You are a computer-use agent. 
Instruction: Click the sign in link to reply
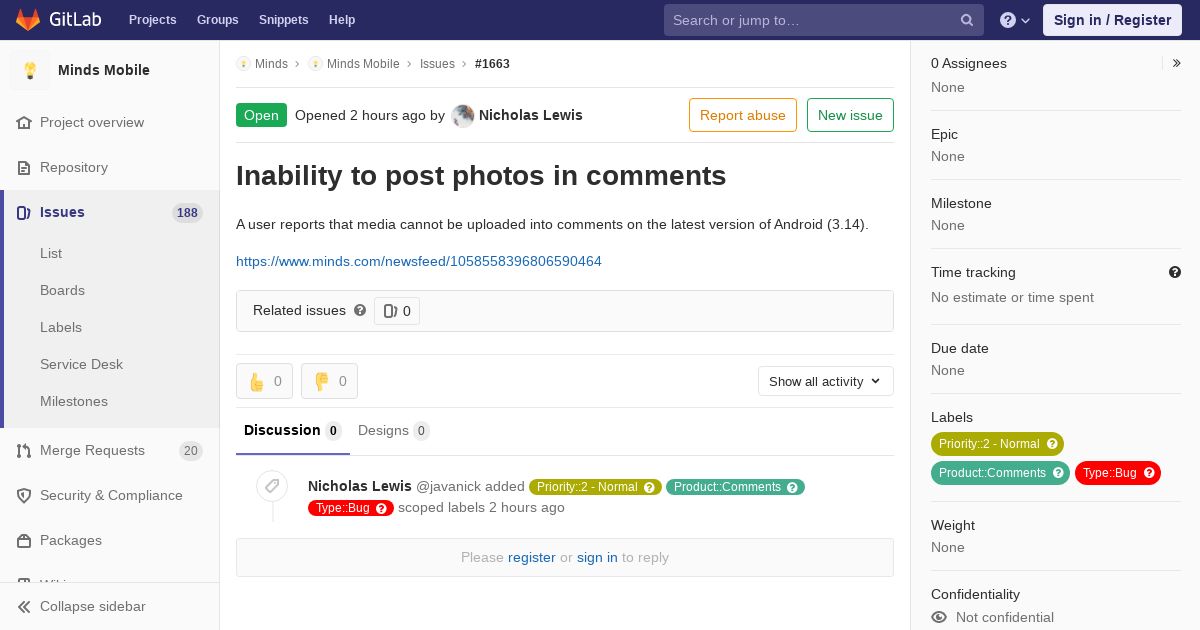597,558
